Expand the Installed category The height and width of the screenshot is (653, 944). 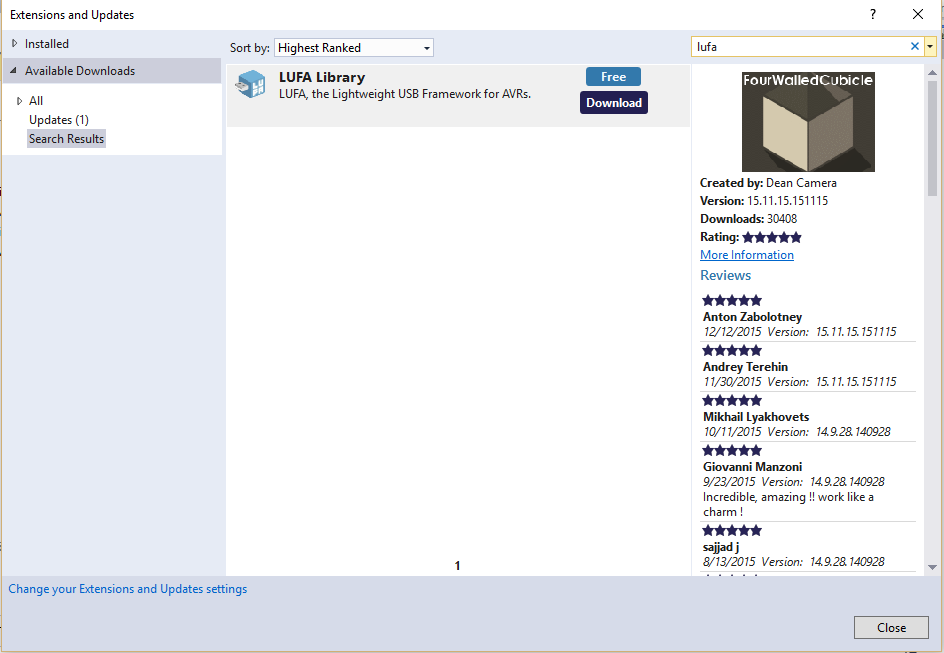[x=14, y=43]
